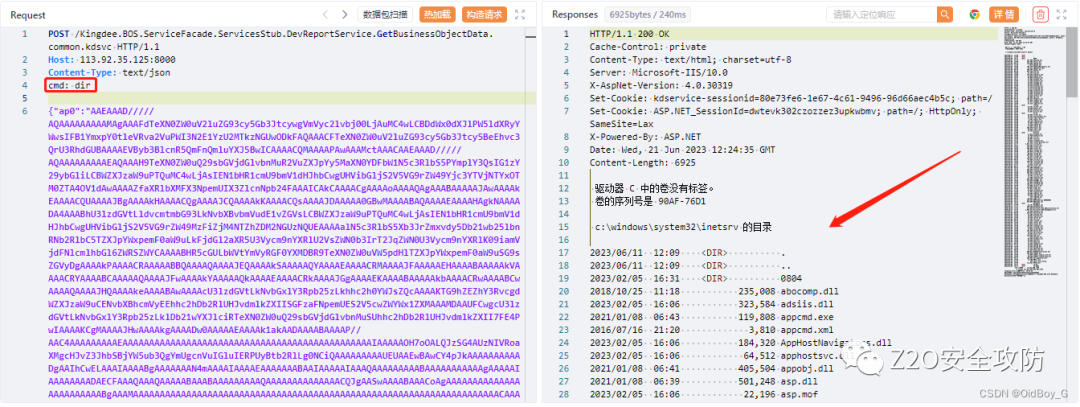Click the 'Content-Type: text/json' request line
Image resolution: width=1080 pixels, height=407 pixels.
(109, 72)
